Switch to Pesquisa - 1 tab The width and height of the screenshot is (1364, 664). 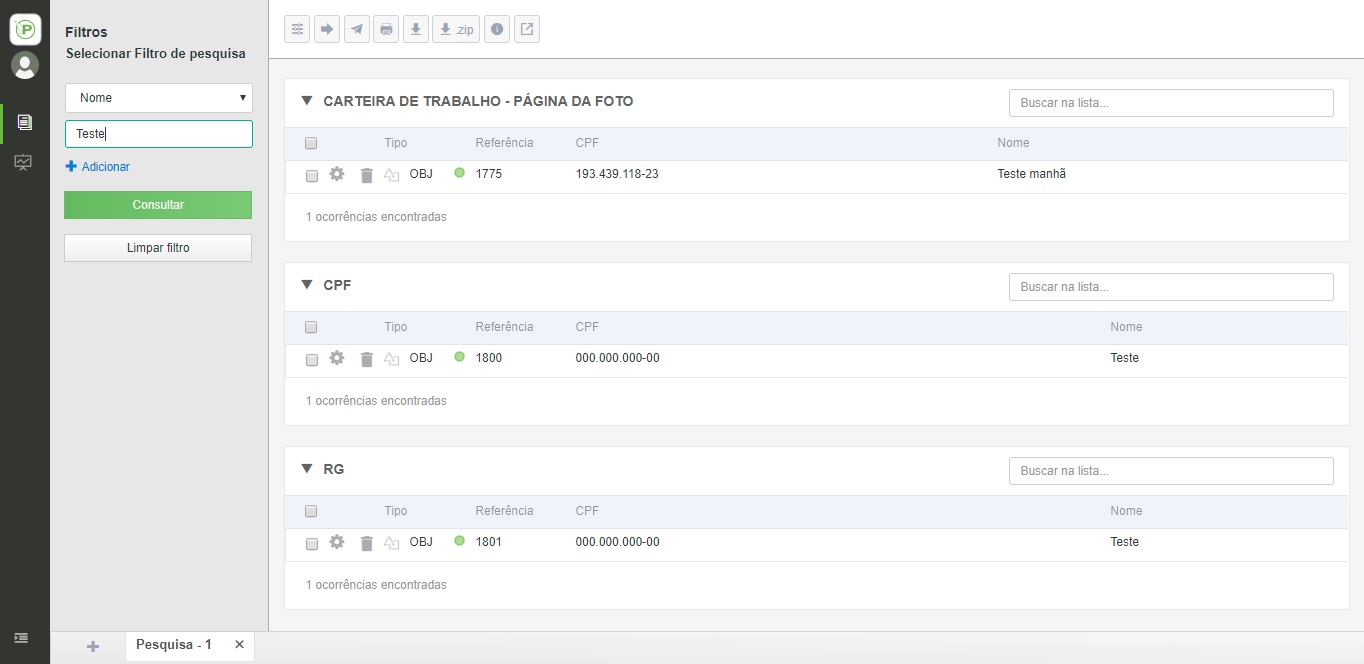pos(174,645)
